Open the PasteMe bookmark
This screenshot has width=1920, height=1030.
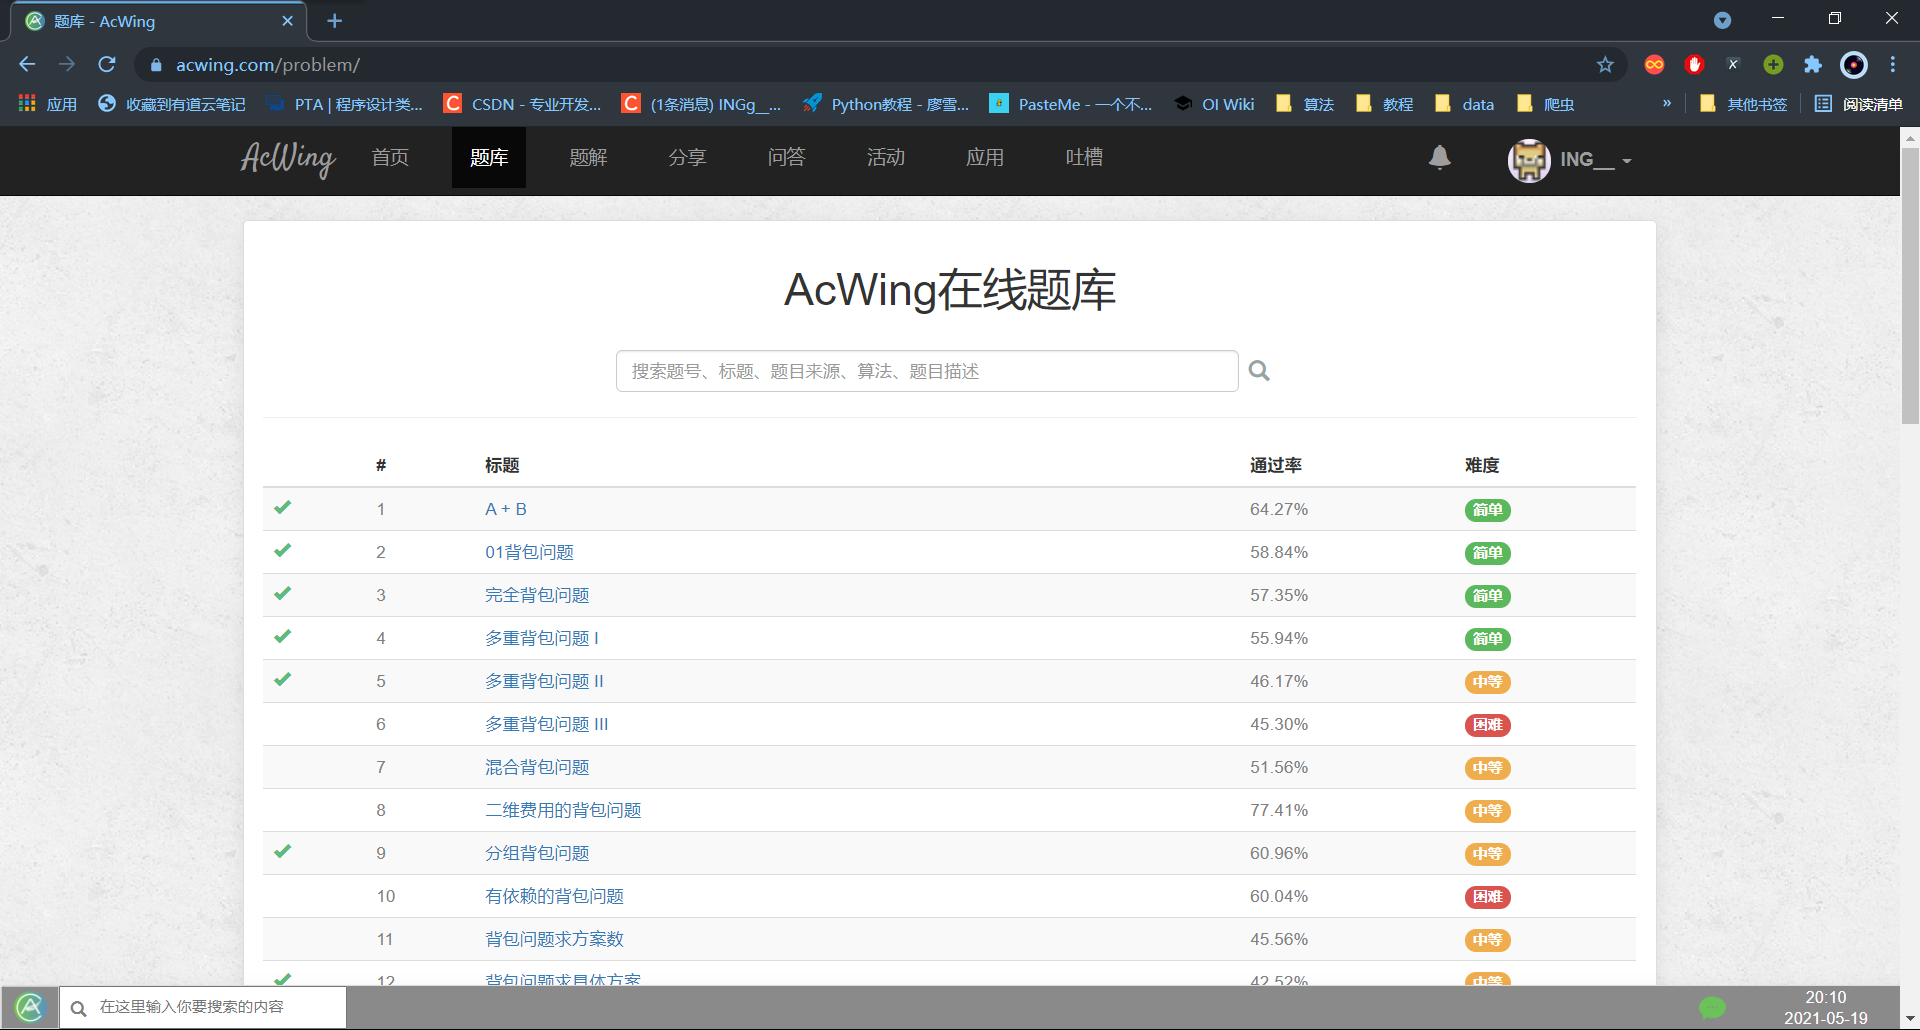coord(1070,104)
